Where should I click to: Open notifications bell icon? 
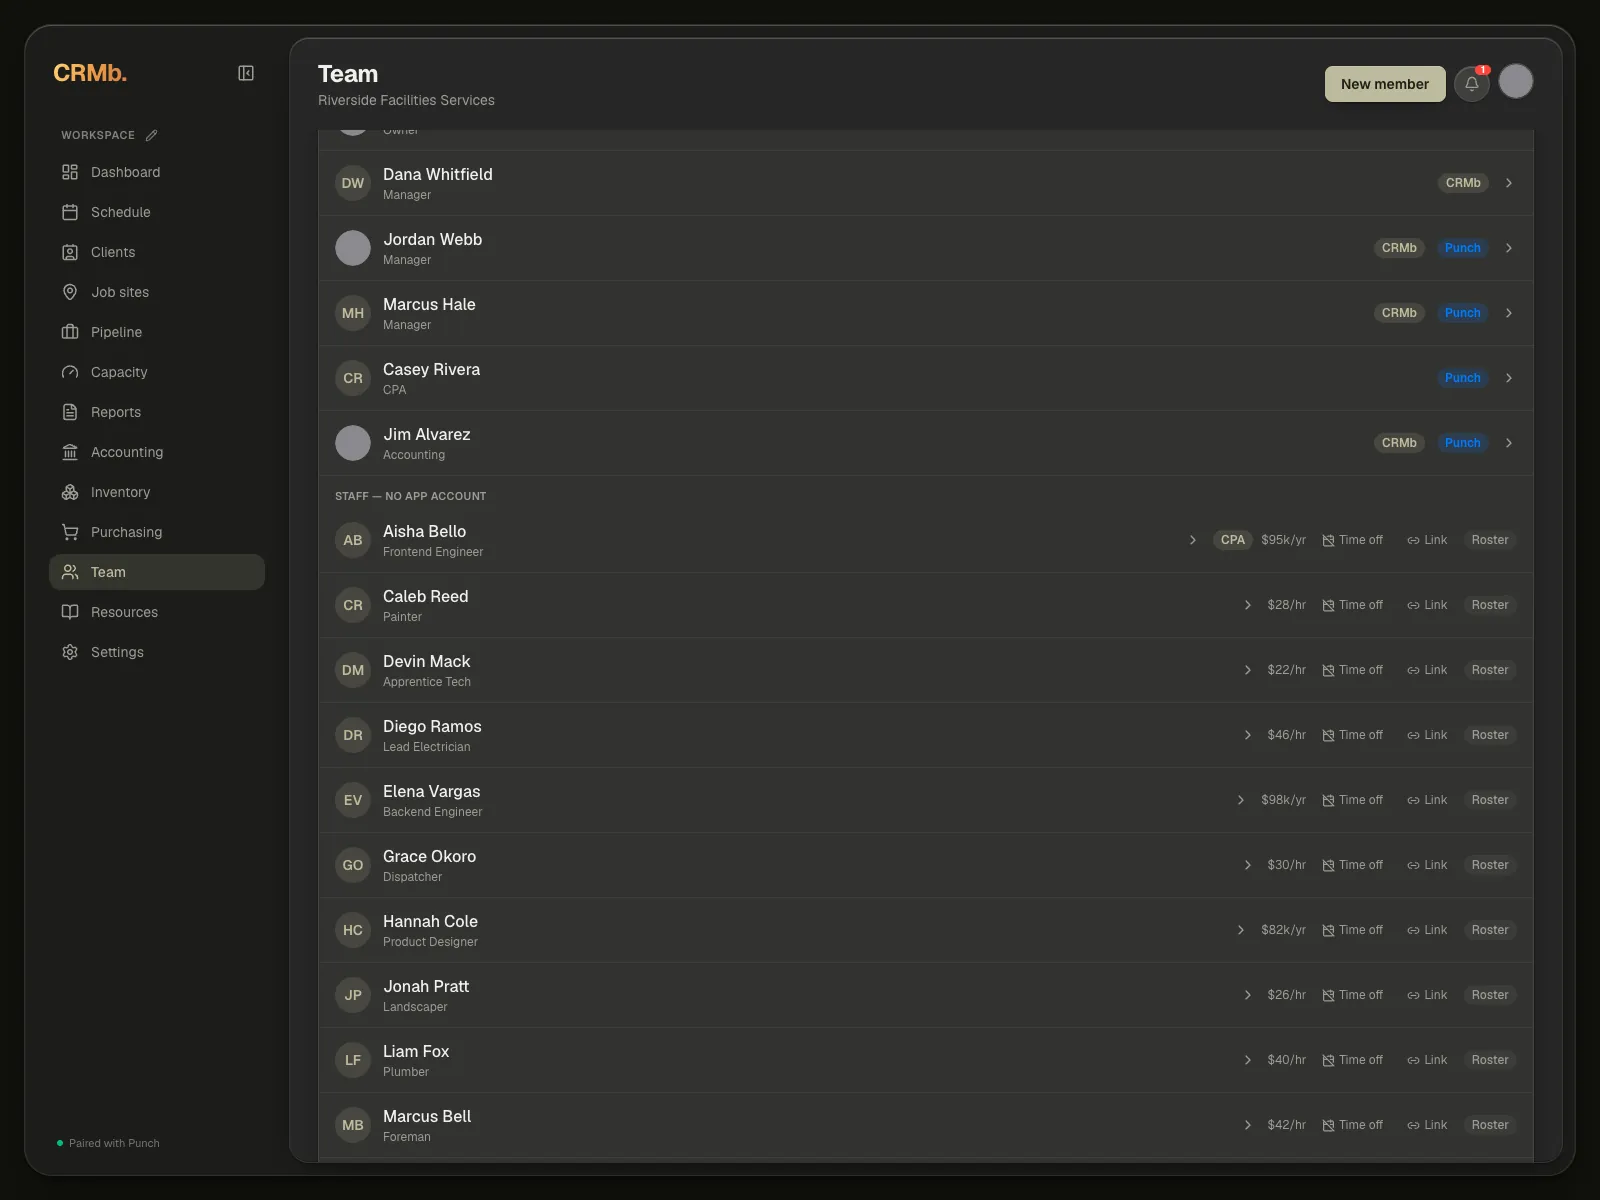(x=1471, y=84)
